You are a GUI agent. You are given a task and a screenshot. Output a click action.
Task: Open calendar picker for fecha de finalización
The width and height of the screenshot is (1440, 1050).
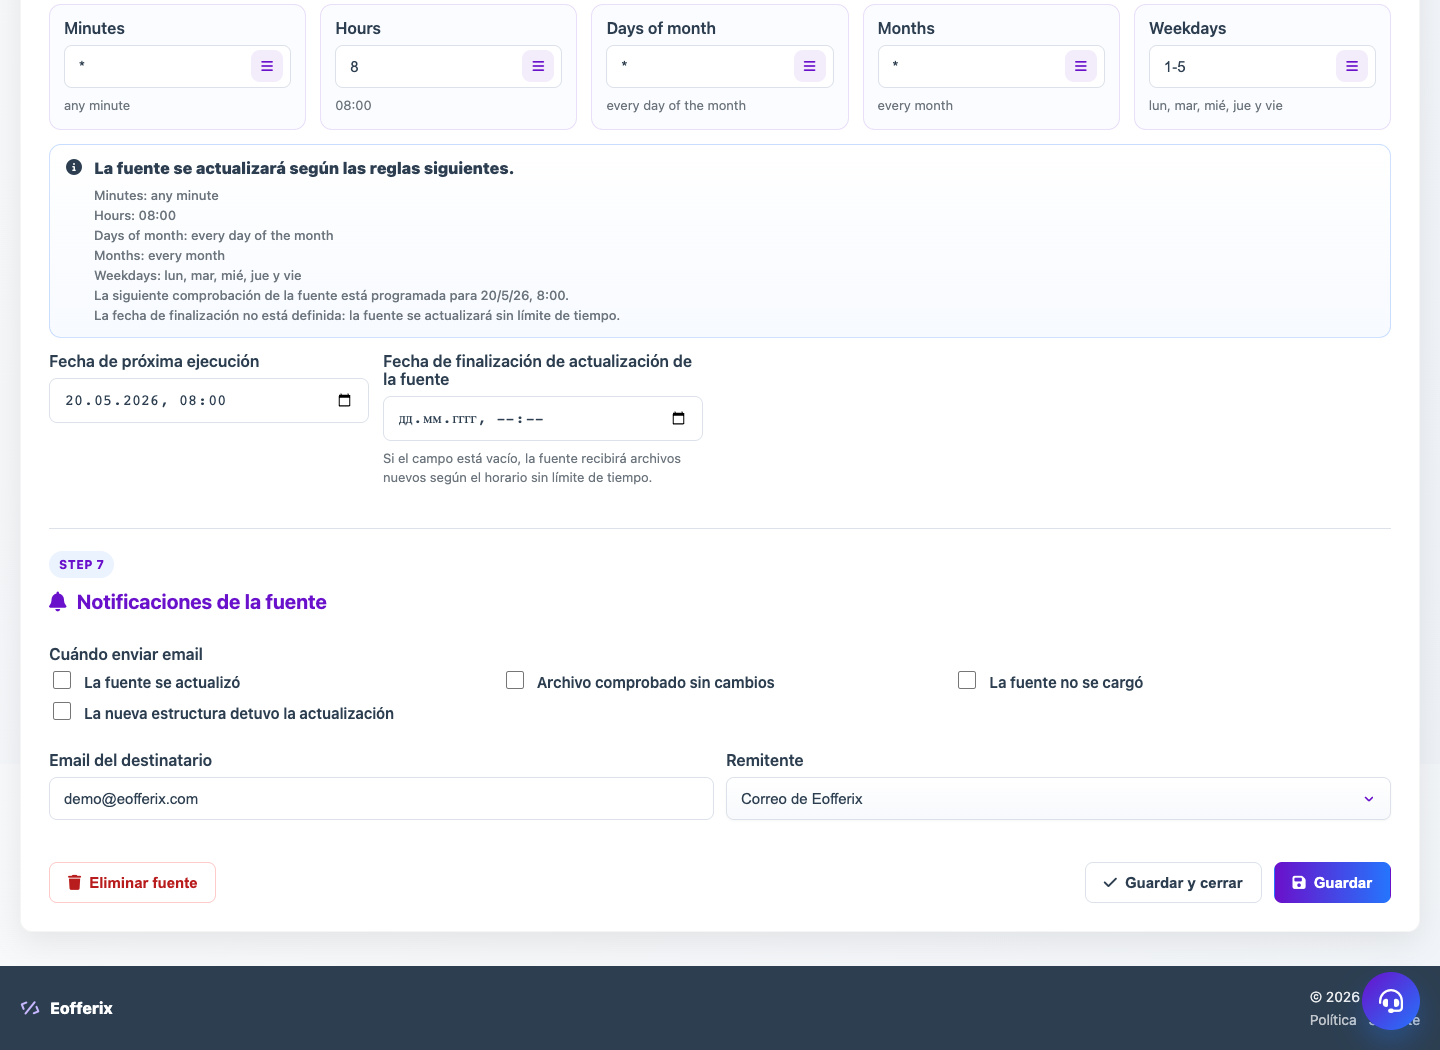coord(679,418)
